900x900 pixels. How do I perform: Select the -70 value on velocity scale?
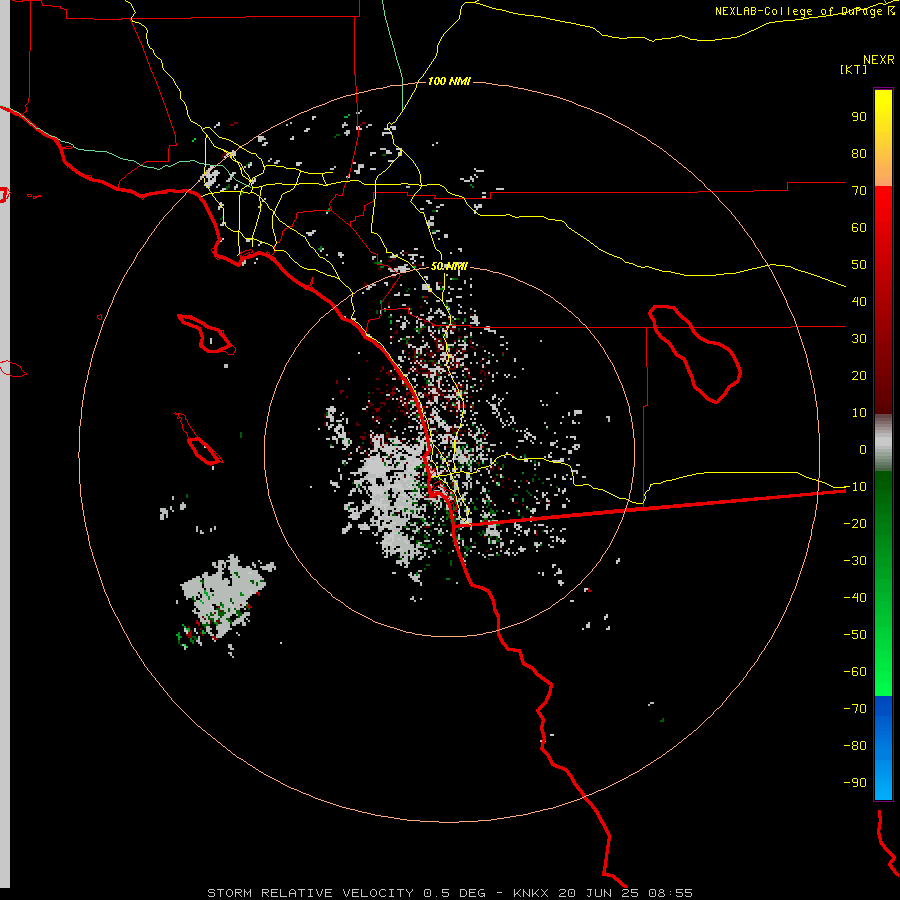point(855,709)
